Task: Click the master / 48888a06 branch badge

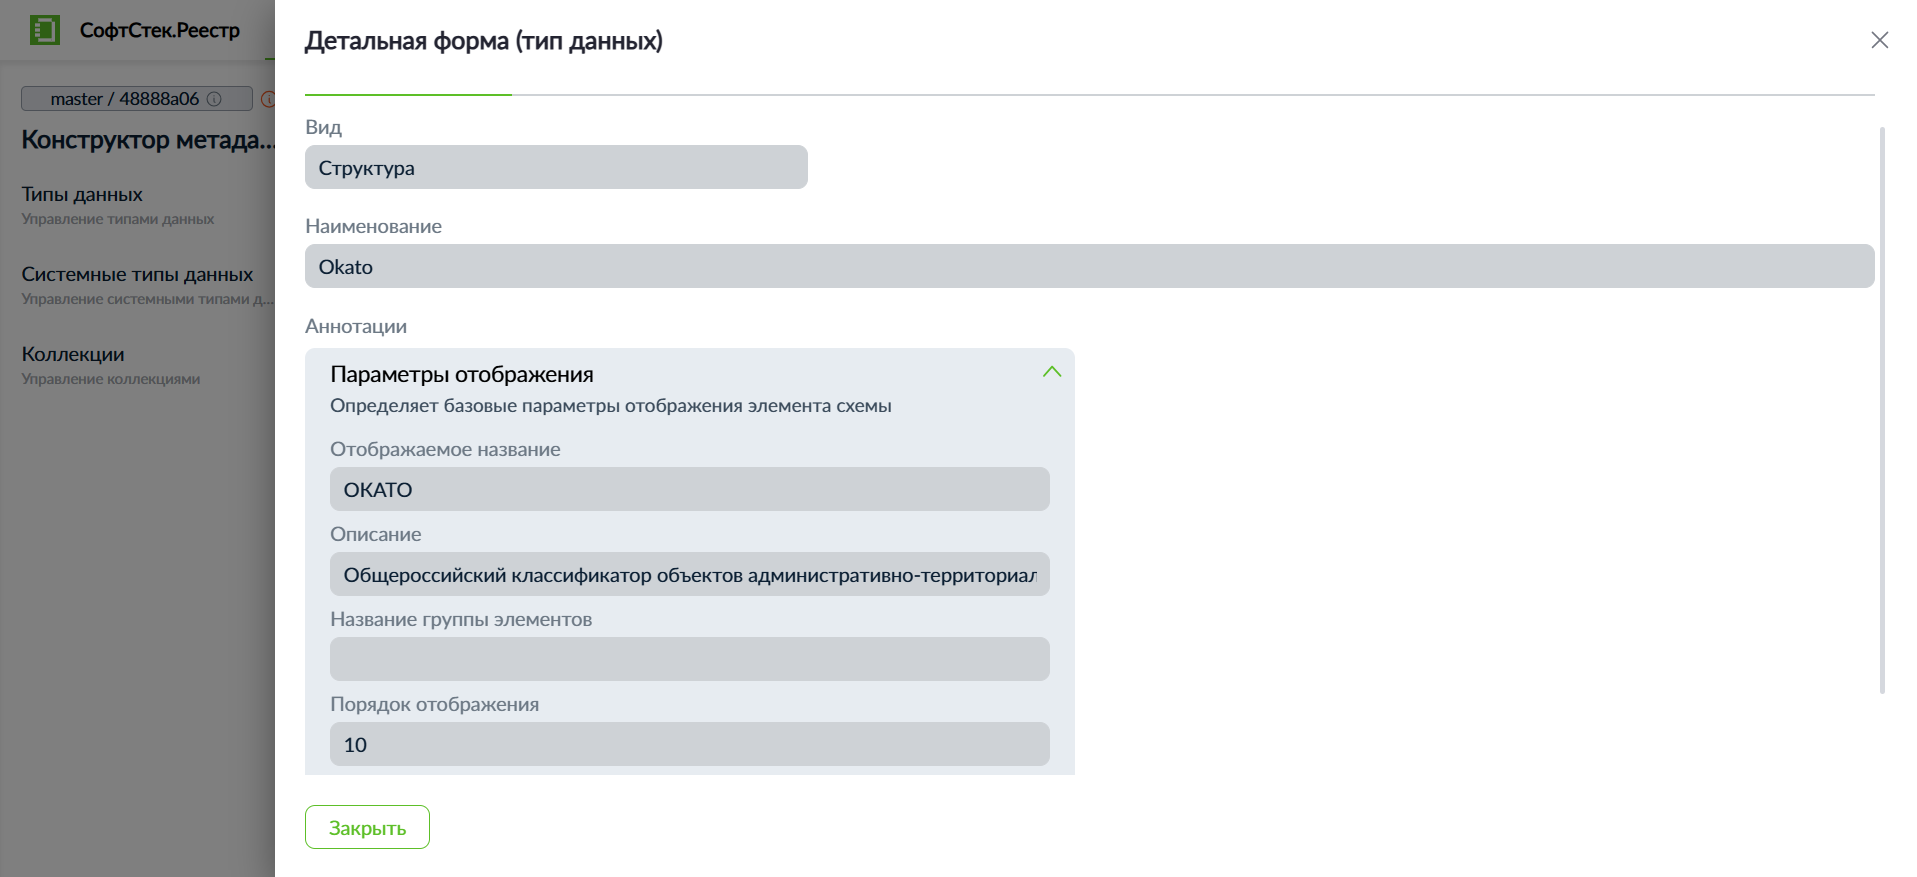Action: [x=137, y=99]
